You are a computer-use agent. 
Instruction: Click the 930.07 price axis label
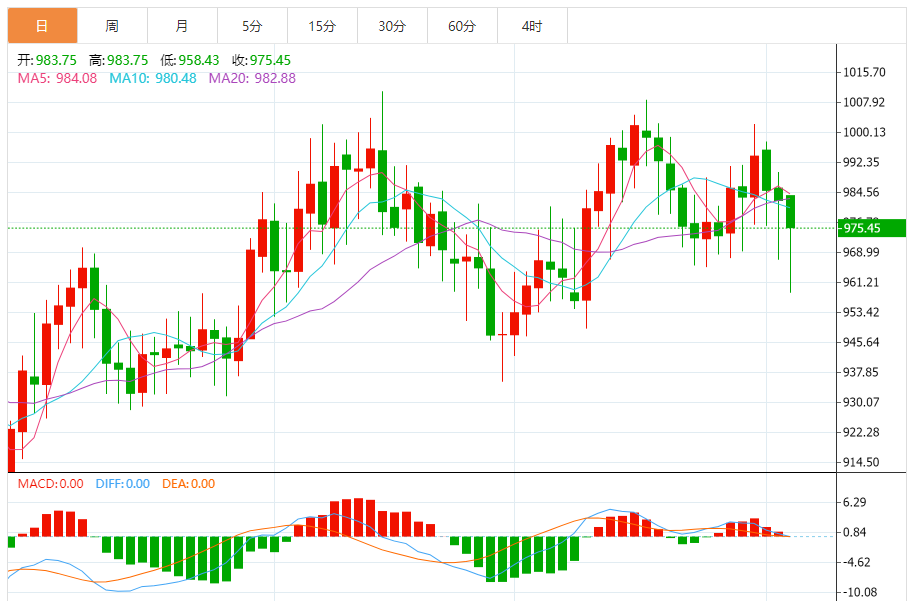pos(861,402)
